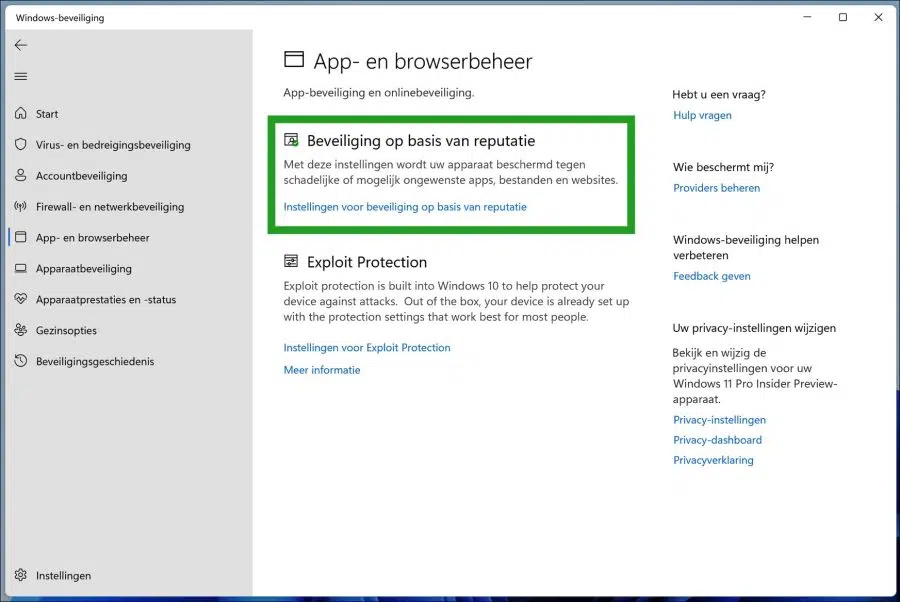Screen dimensions: 900x602
Task: Click the heart icon for Apparaatprestaties
Action: pos(21,299)
